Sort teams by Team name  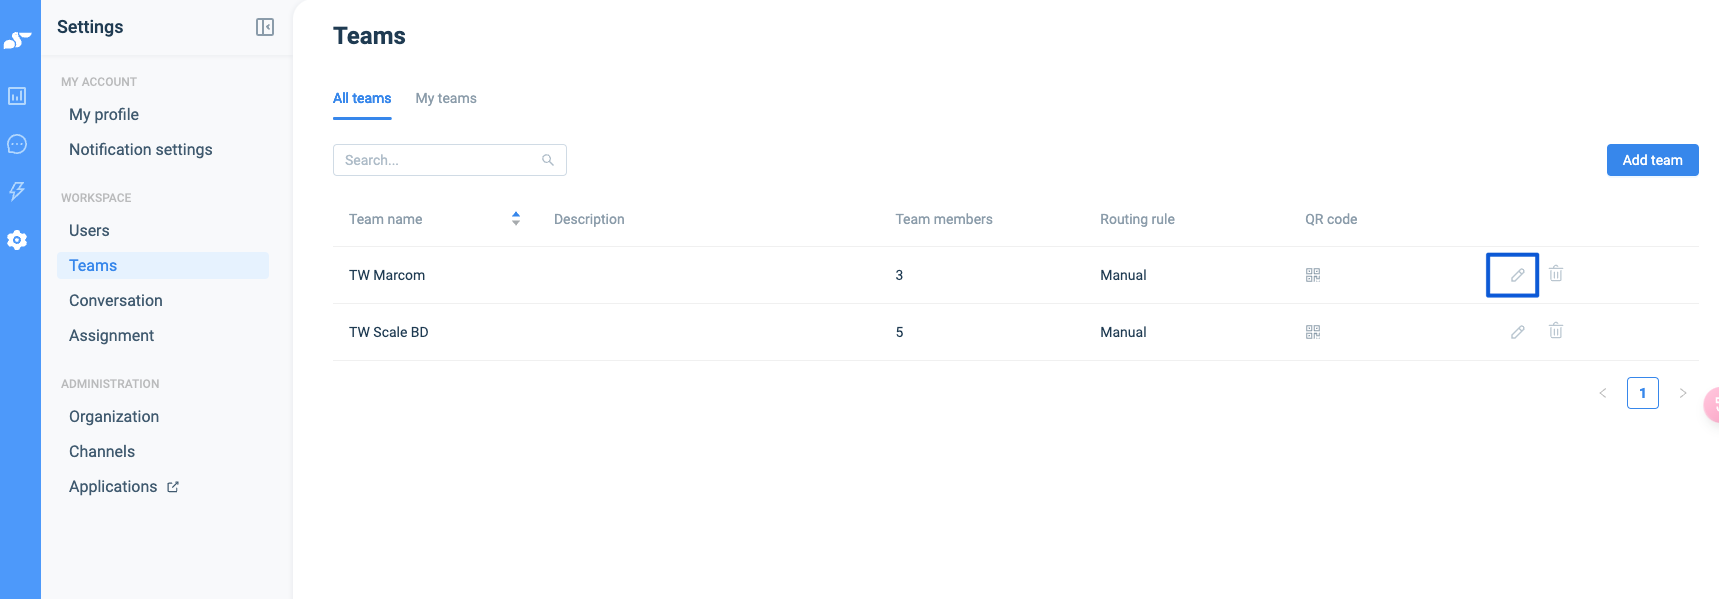tap(516, 219)
